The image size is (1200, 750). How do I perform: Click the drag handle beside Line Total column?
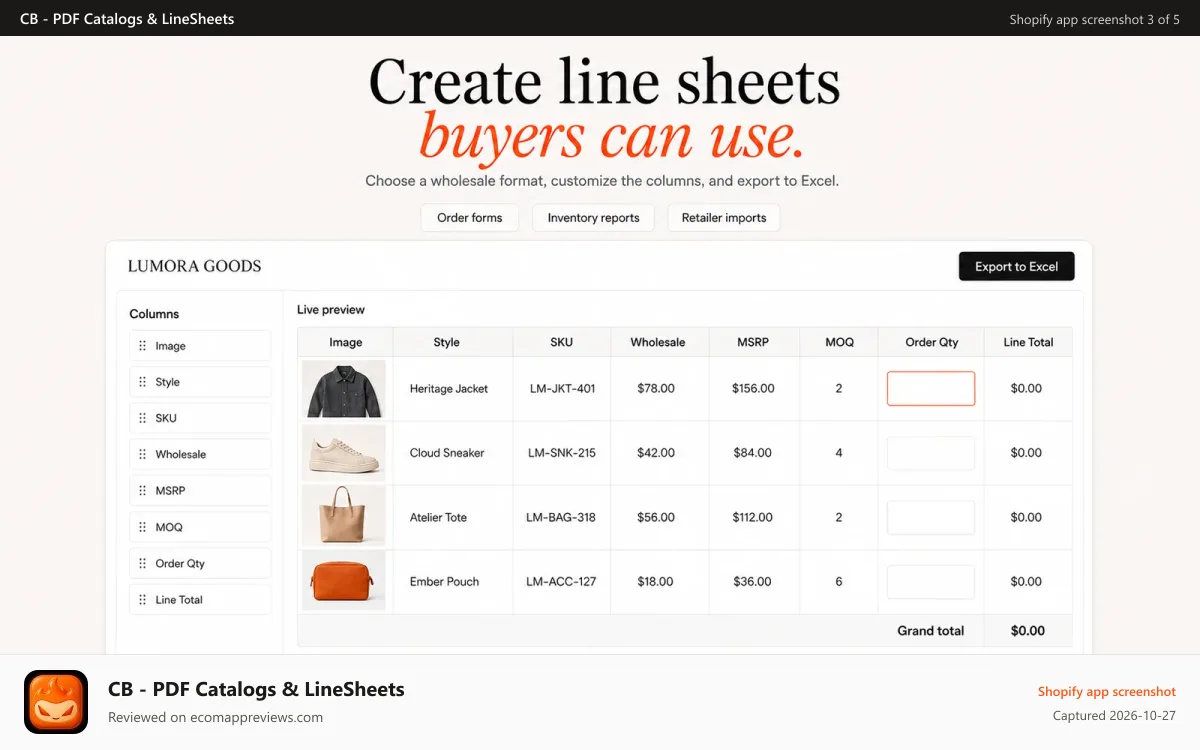(143, 600)
